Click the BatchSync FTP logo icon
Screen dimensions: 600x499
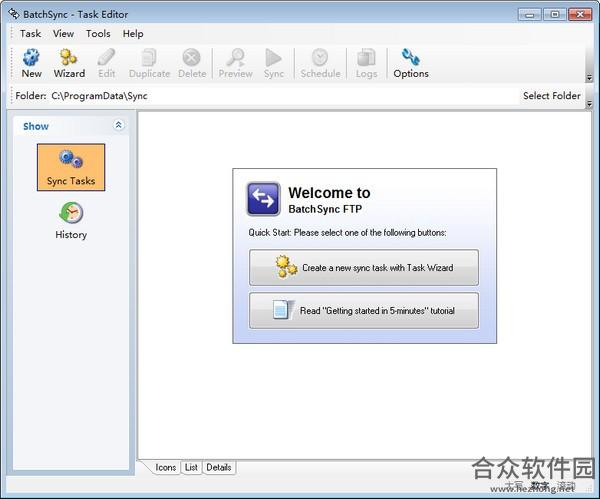[263, 199]
